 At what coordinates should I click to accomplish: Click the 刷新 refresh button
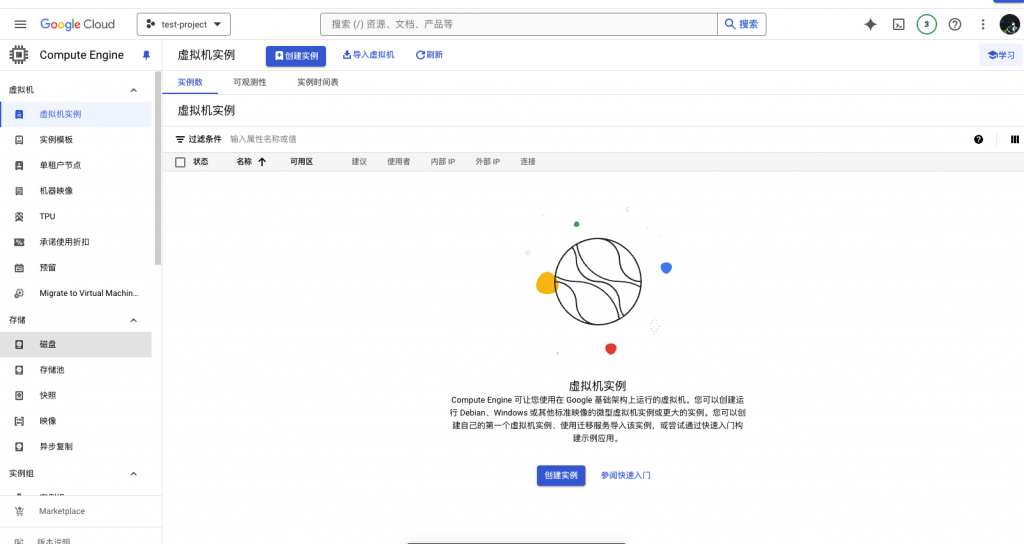[x=429, y=55]
